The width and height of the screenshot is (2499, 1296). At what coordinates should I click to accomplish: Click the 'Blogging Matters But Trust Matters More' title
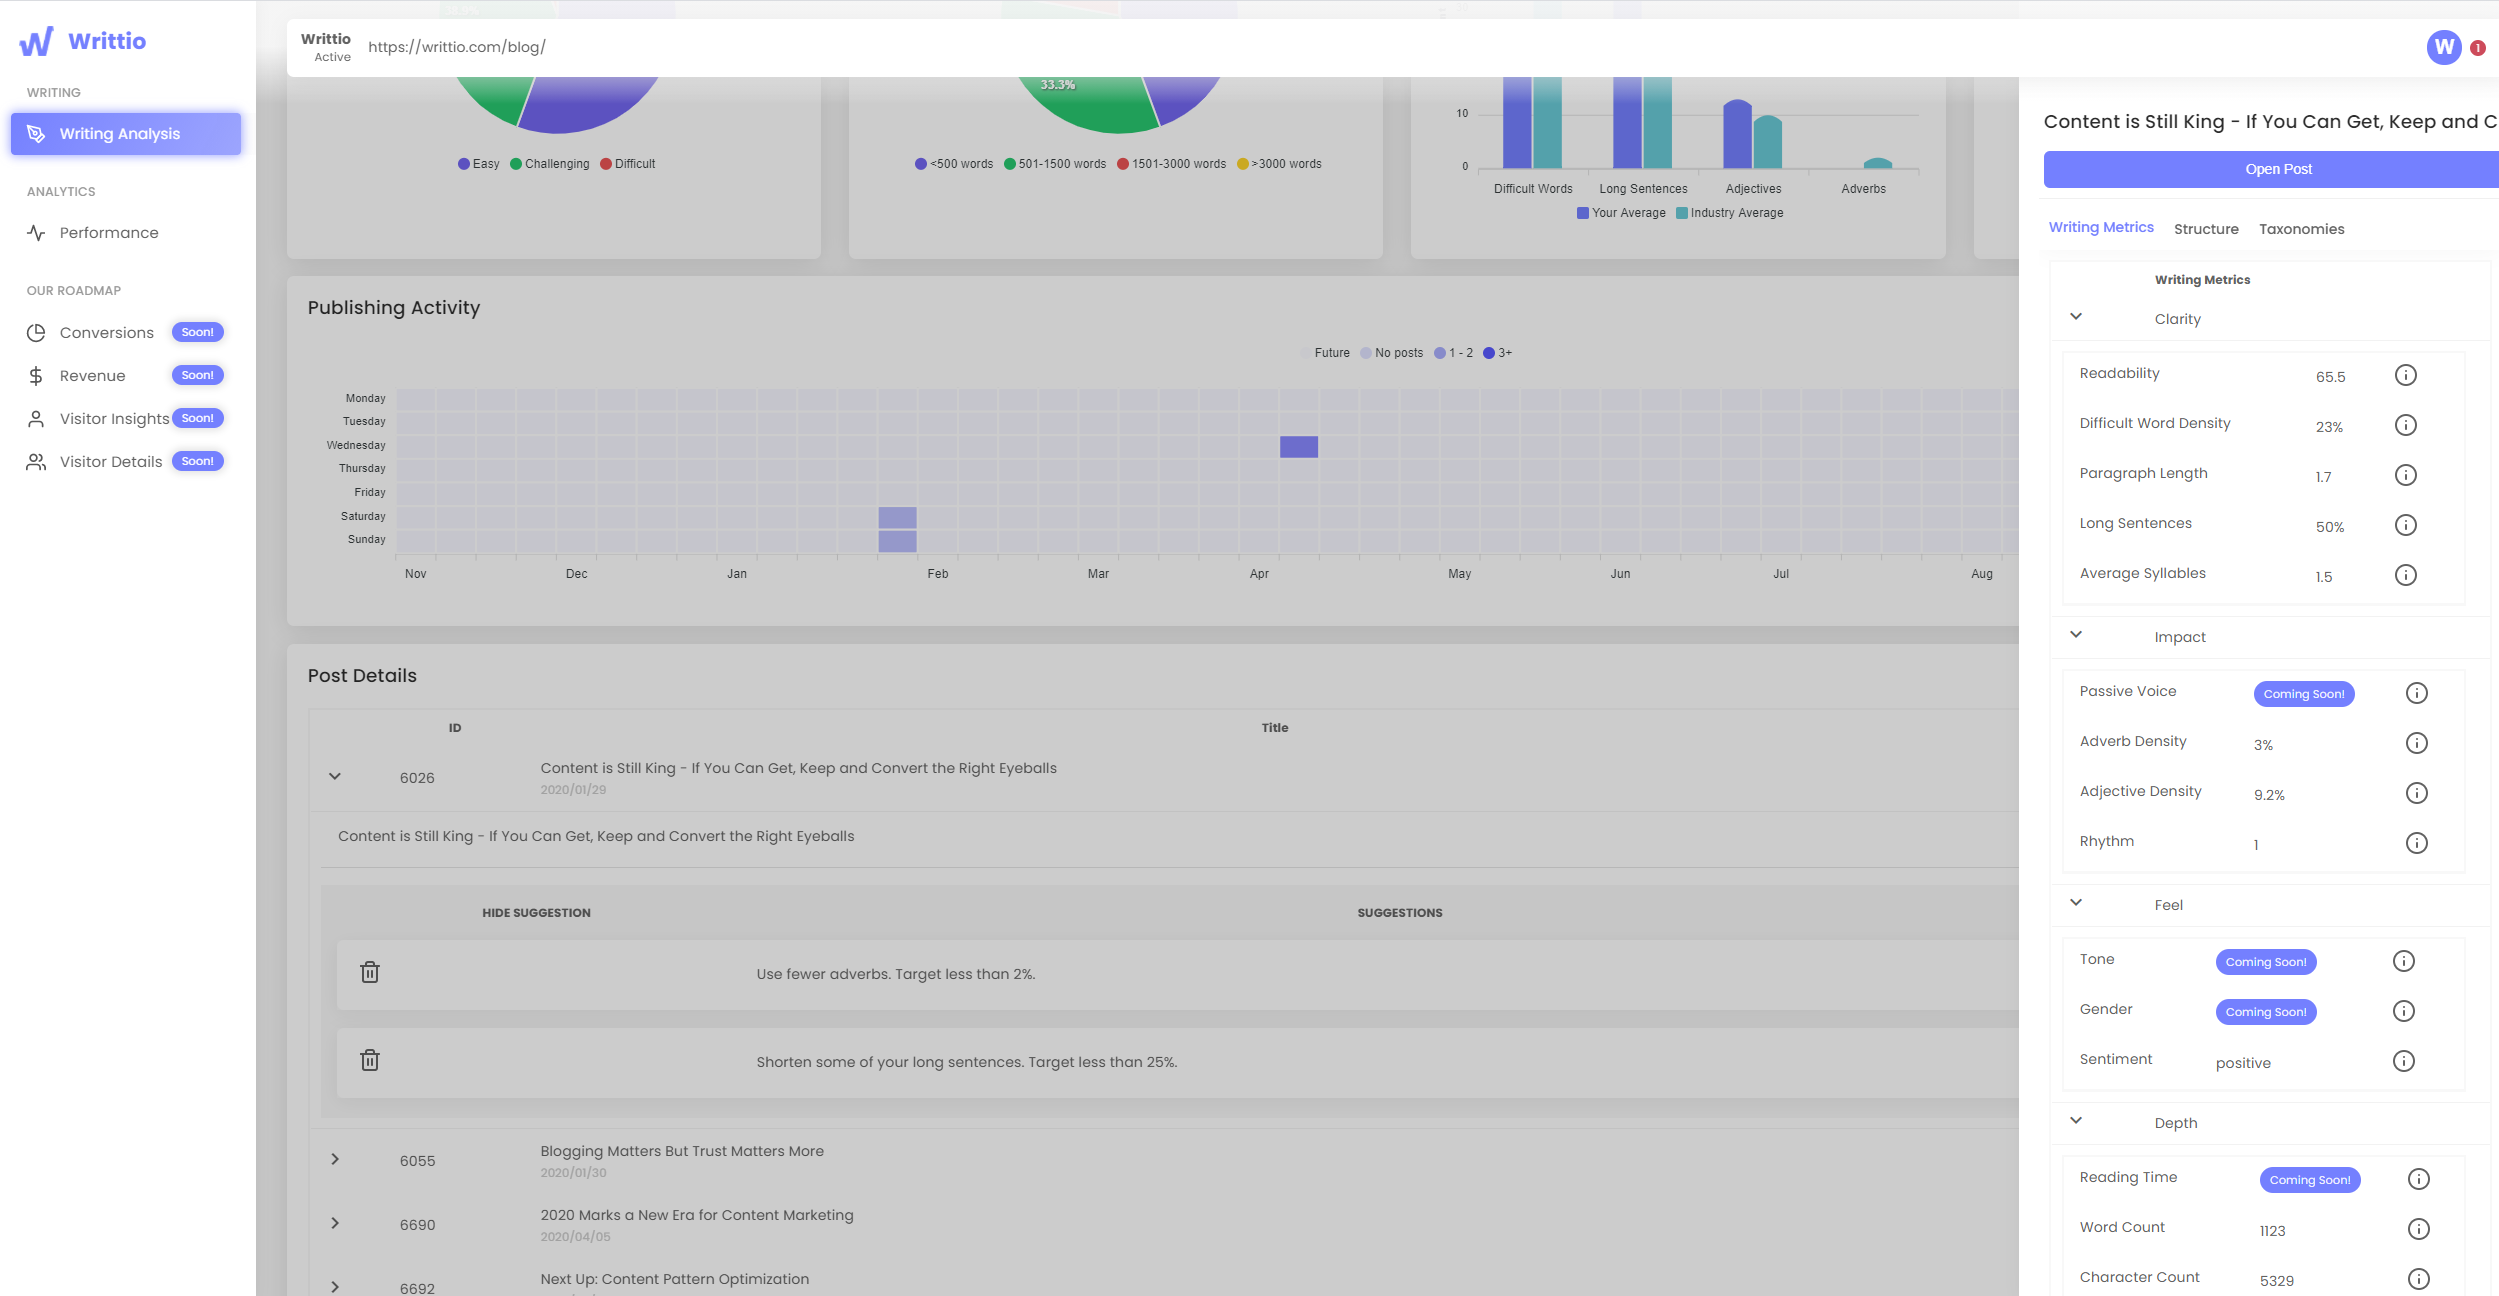point(682,1151)
